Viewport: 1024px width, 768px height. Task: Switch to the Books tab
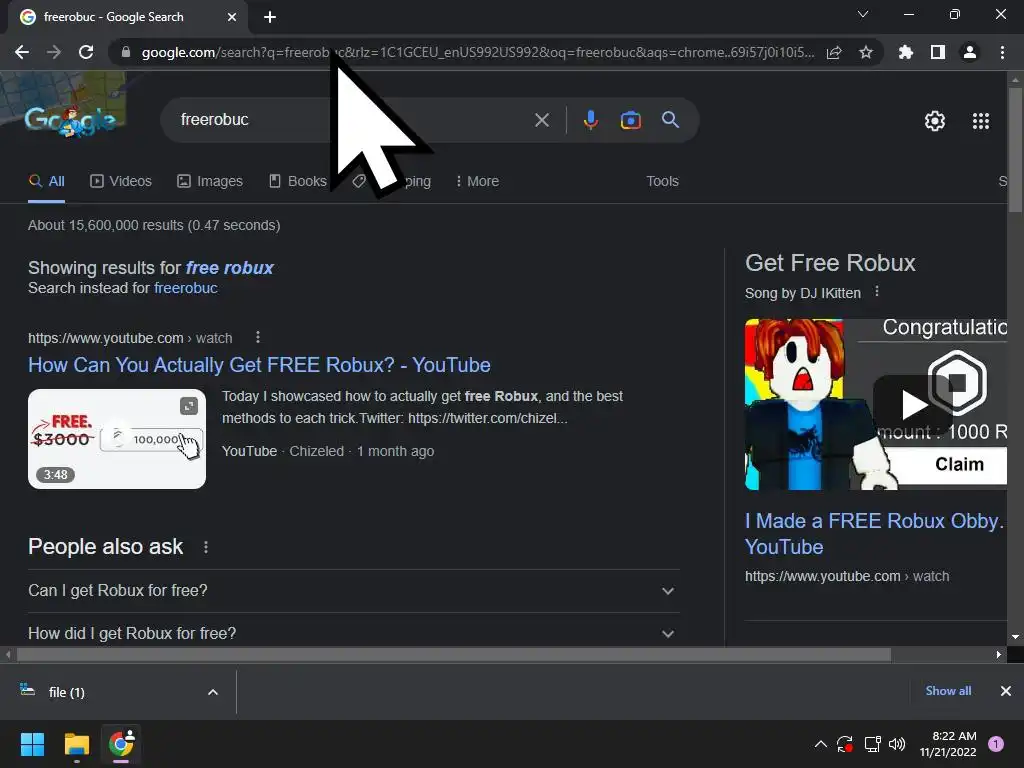pyautogui.click(x=298, y=182)
